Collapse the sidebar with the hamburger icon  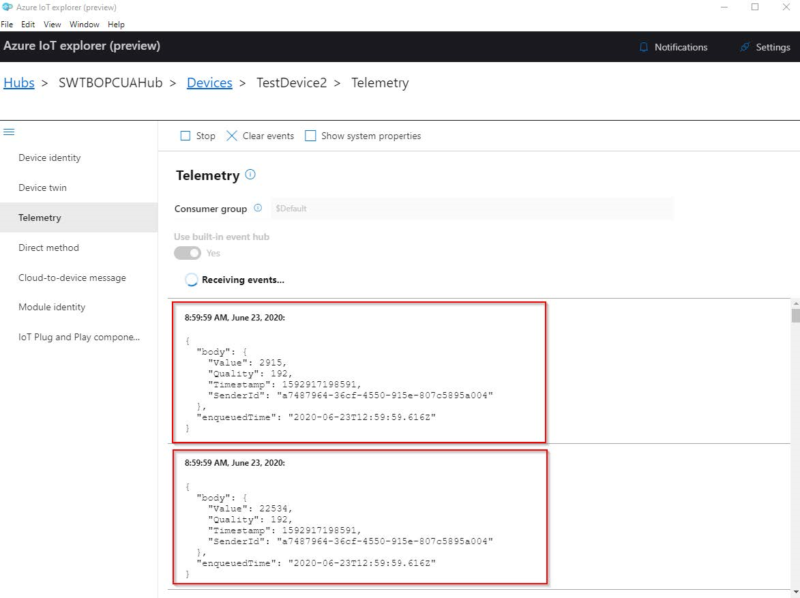(x=9, y=131)
